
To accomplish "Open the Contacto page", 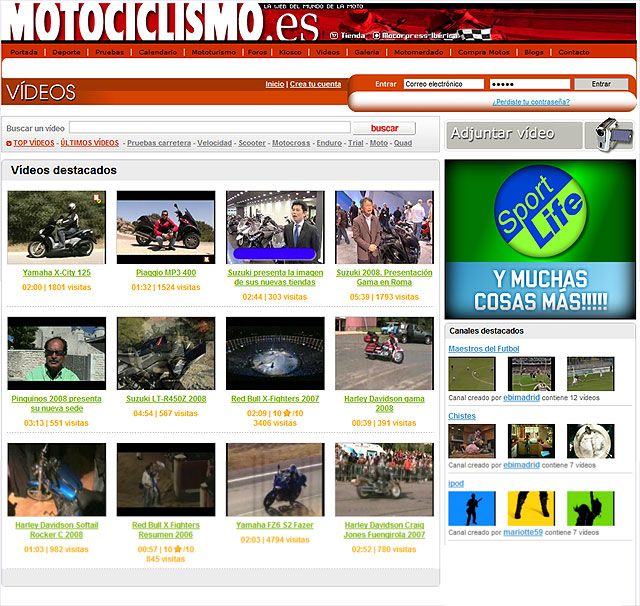I will (573, 52).
